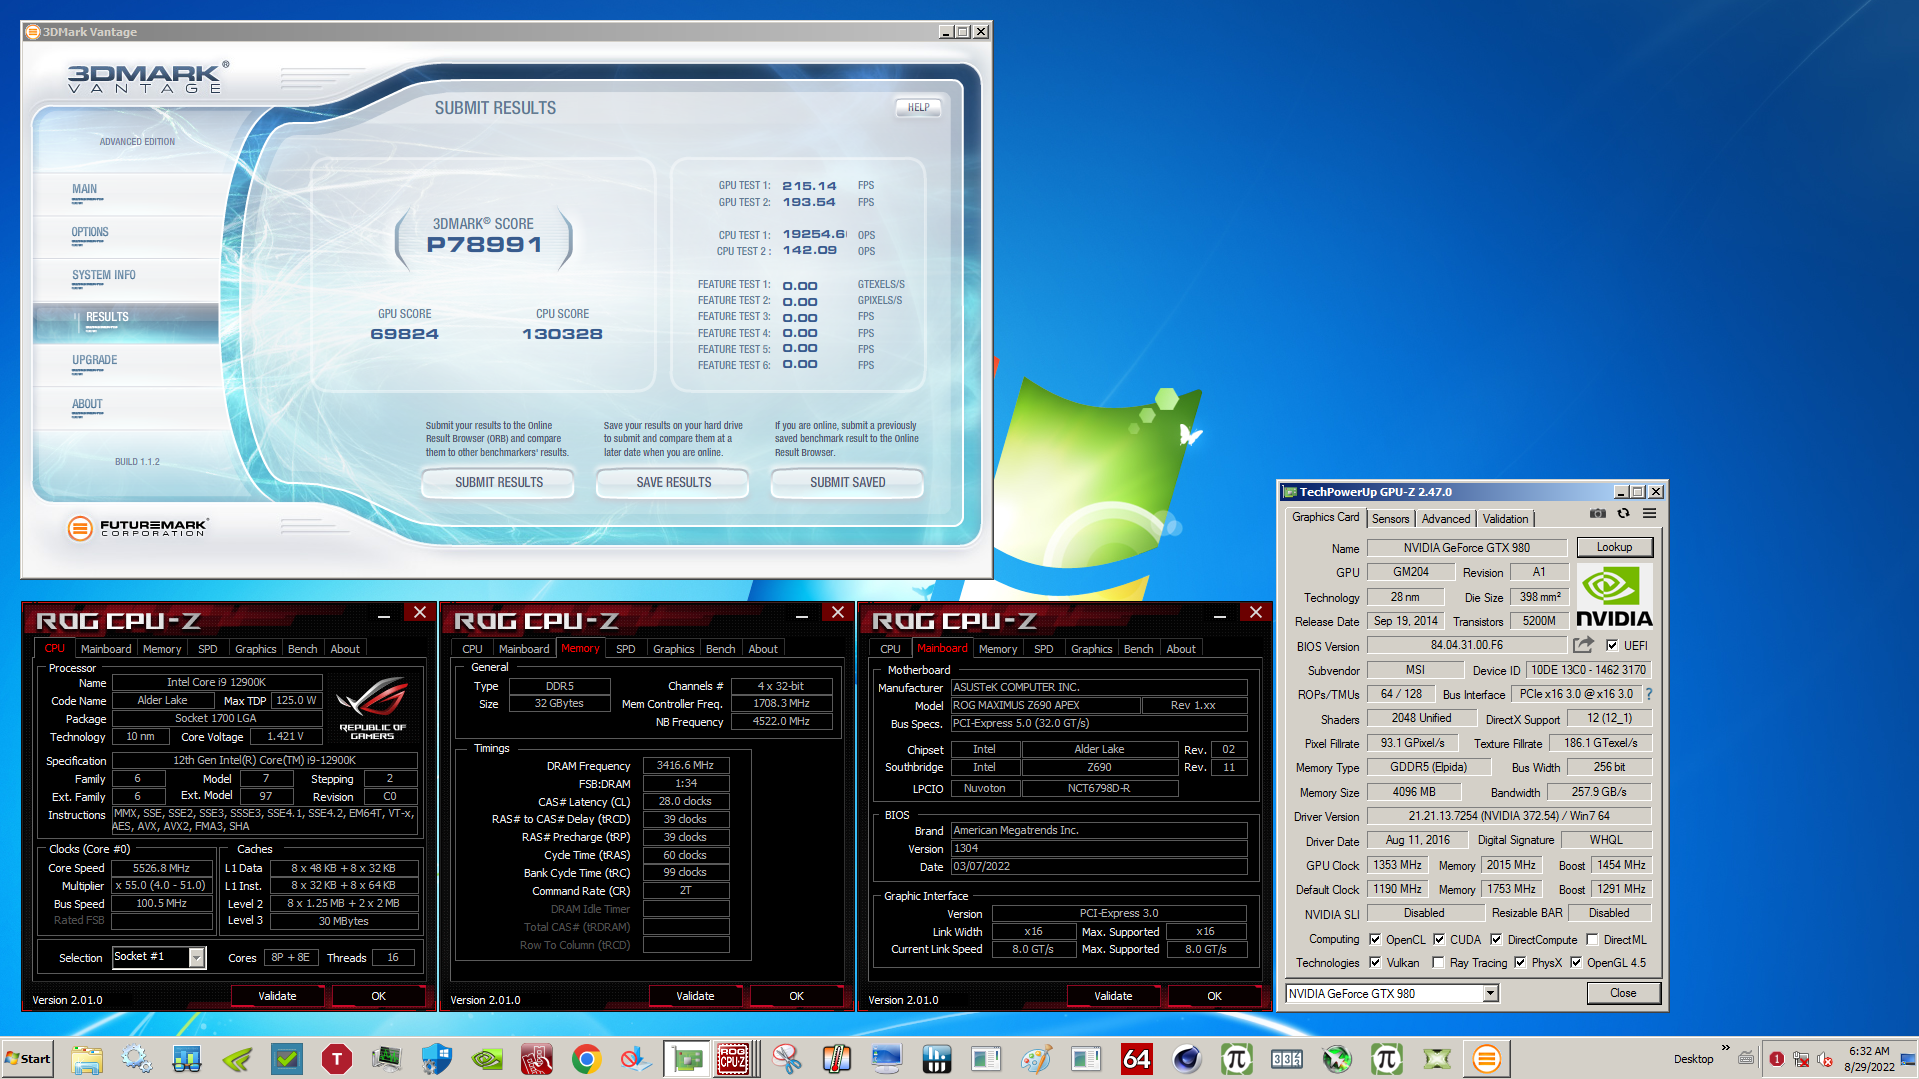Open the 3DMark orange icon in the taskbar
Image resolution: width=1919 pixels, height=1079 pixels.
click(1487, 1058)
